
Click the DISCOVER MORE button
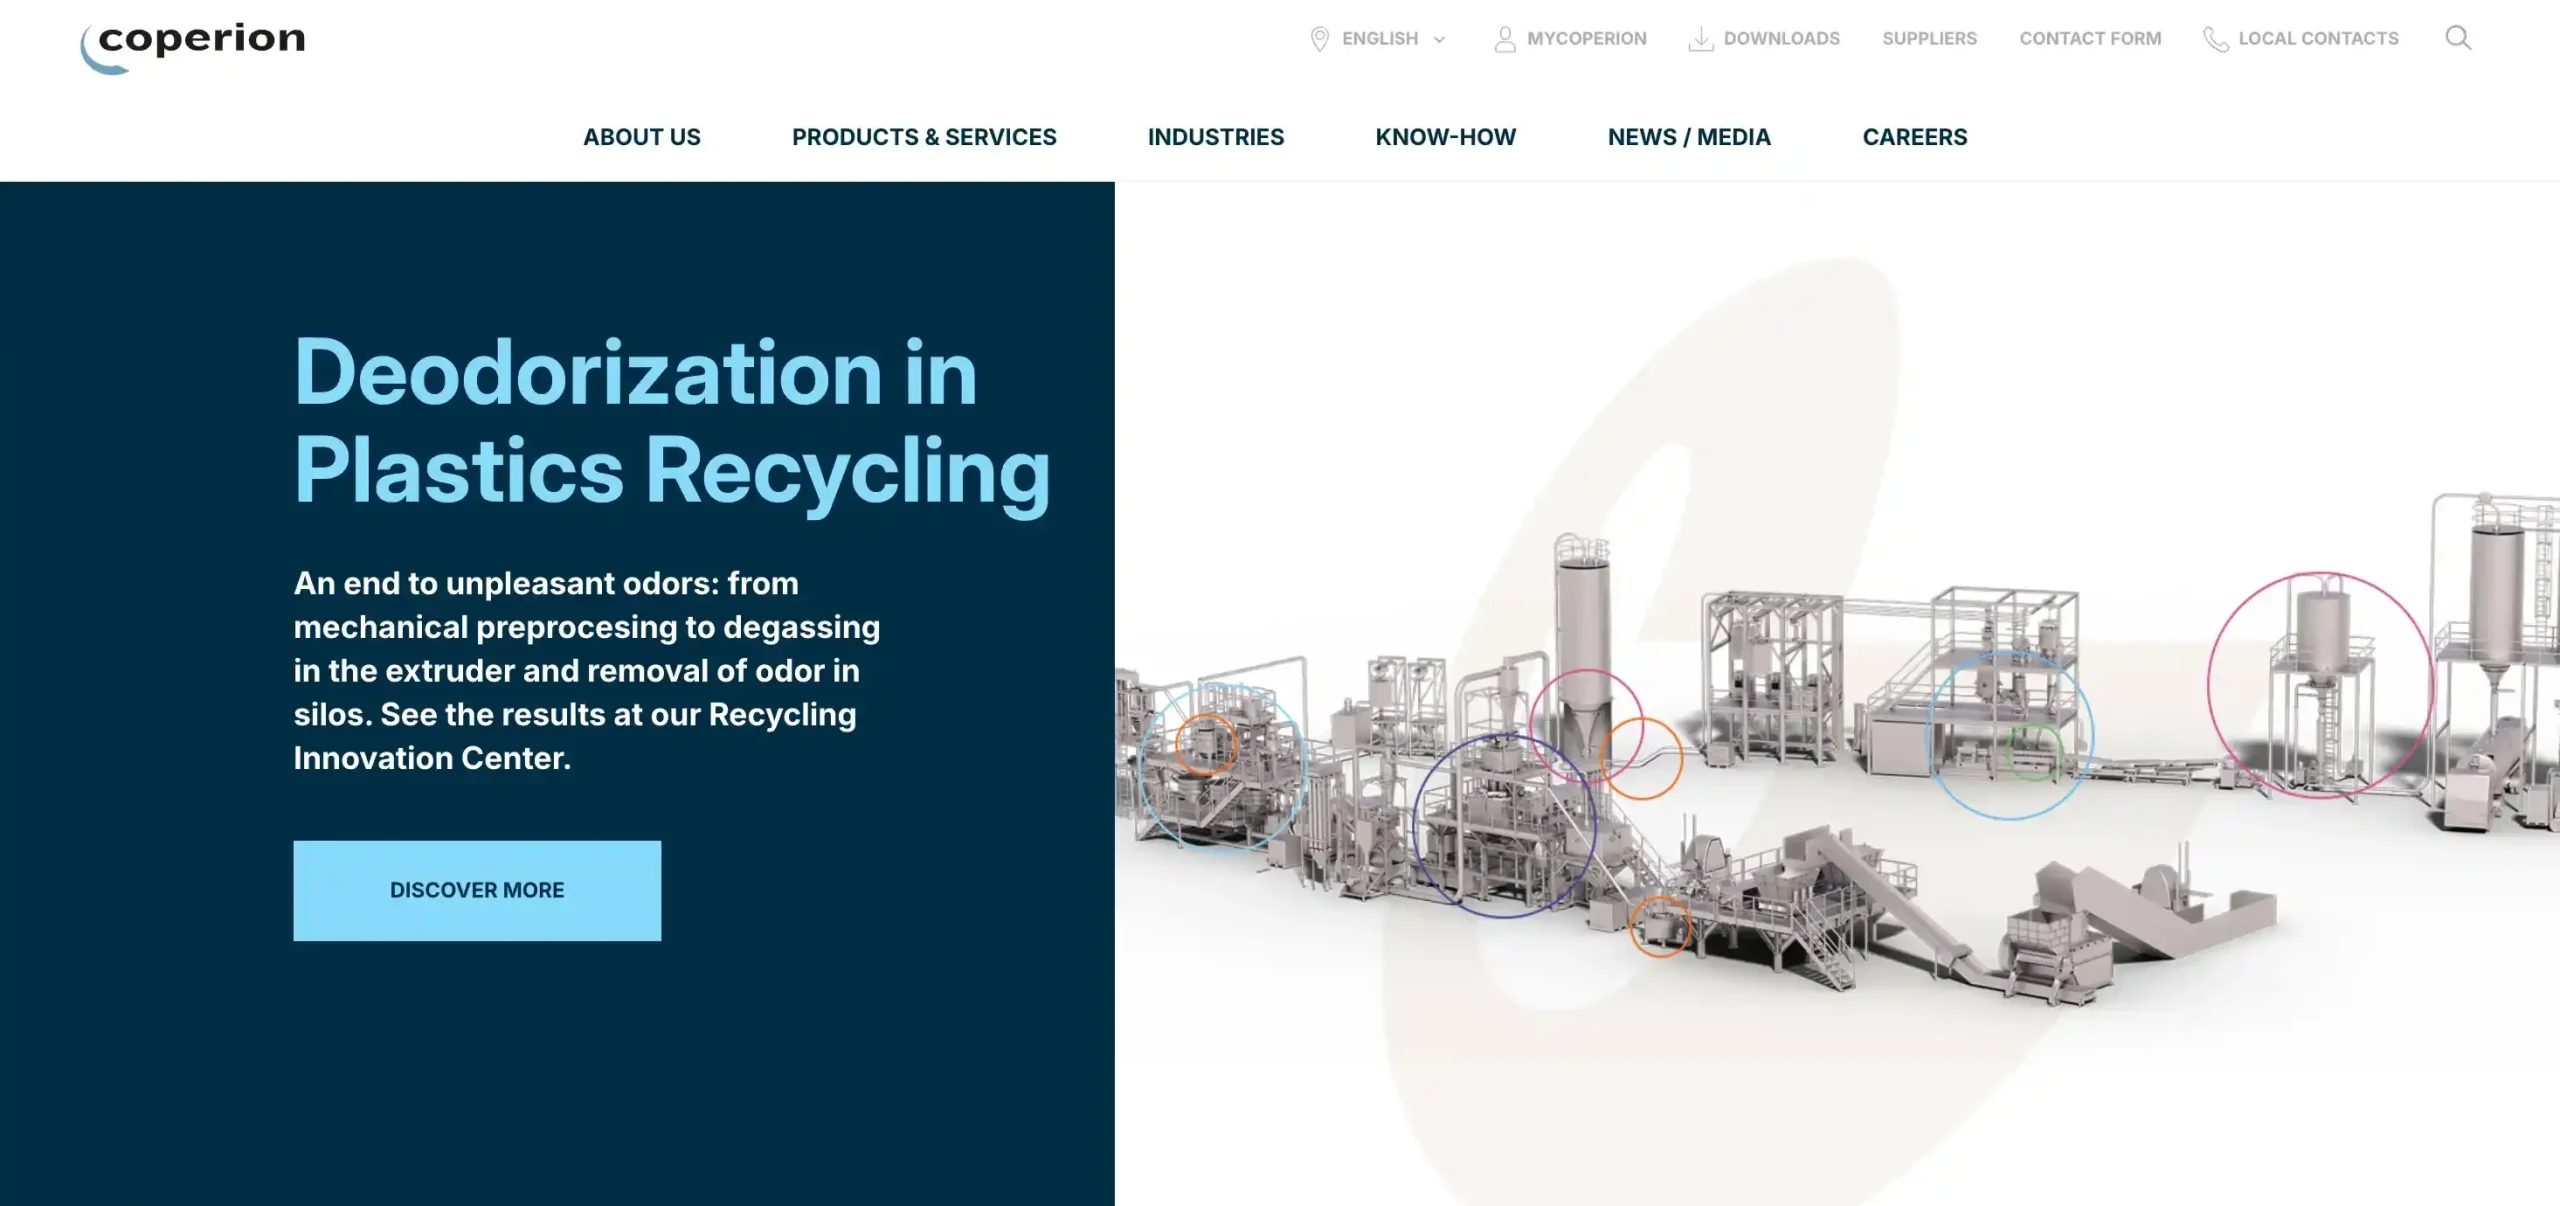[x=477, y=890]
